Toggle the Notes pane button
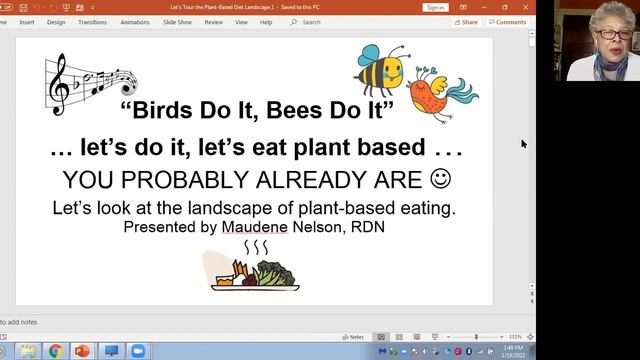640x360 pixels. [353, 337]
